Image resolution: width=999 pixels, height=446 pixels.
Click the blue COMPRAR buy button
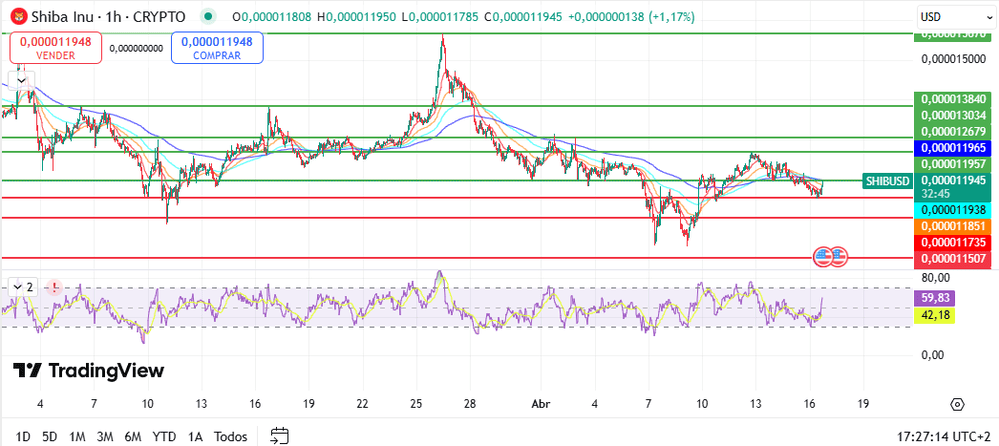click(x=217, y=48)
